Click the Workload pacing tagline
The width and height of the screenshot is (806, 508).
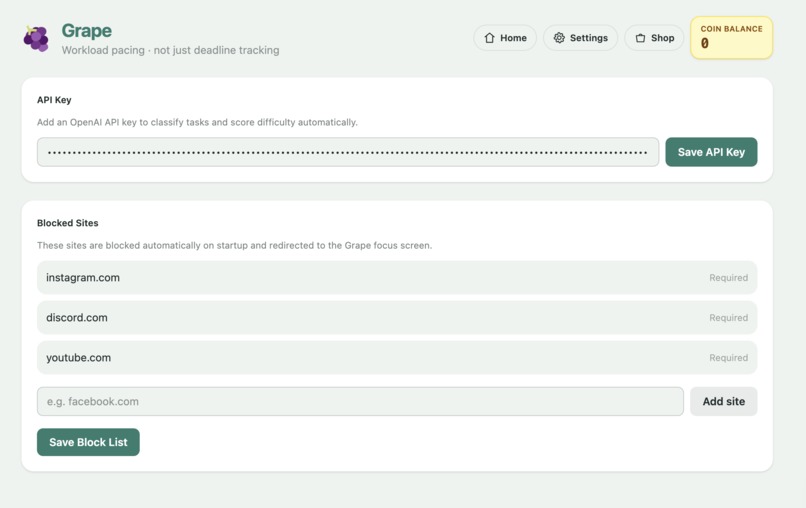[171, 50]
